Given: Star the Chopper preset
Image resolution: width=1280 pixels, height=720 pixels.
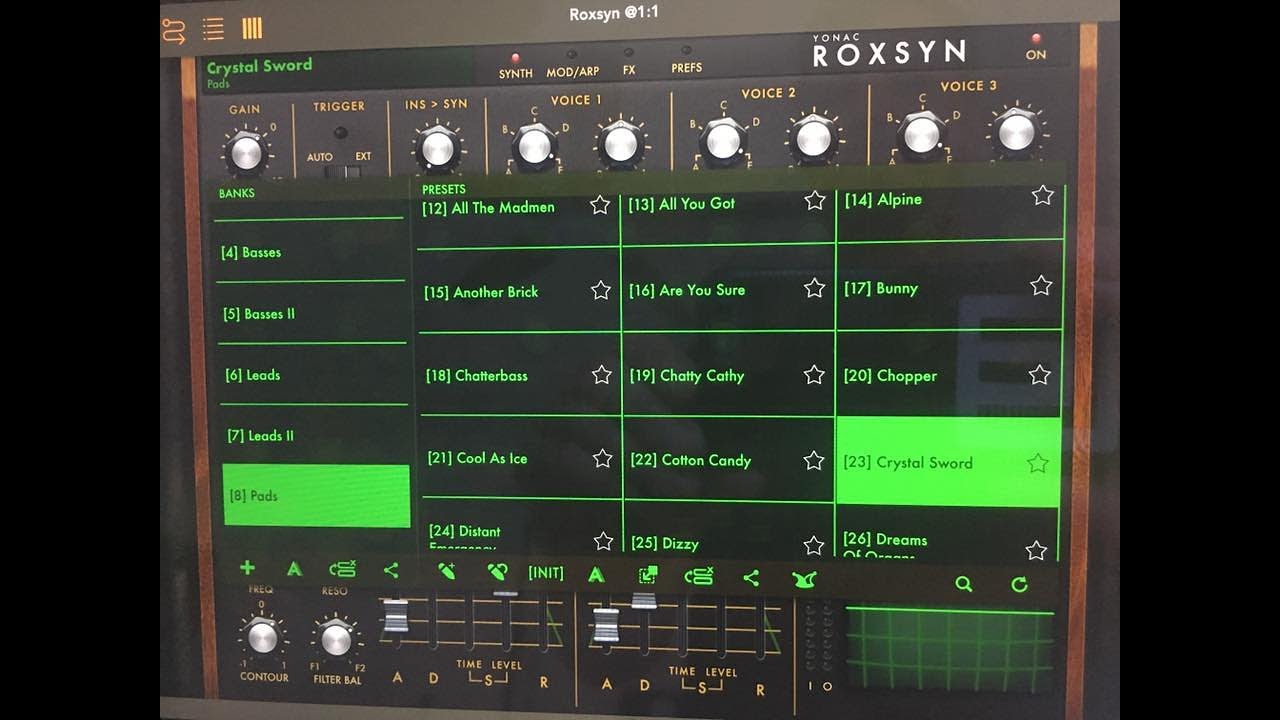Looking at the screenshot, I should click(x=1040, y=375).
